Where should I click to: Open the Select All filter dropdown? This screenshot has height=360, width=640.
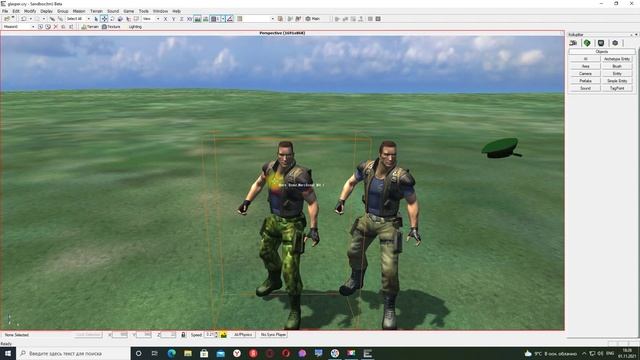[78, 19]
